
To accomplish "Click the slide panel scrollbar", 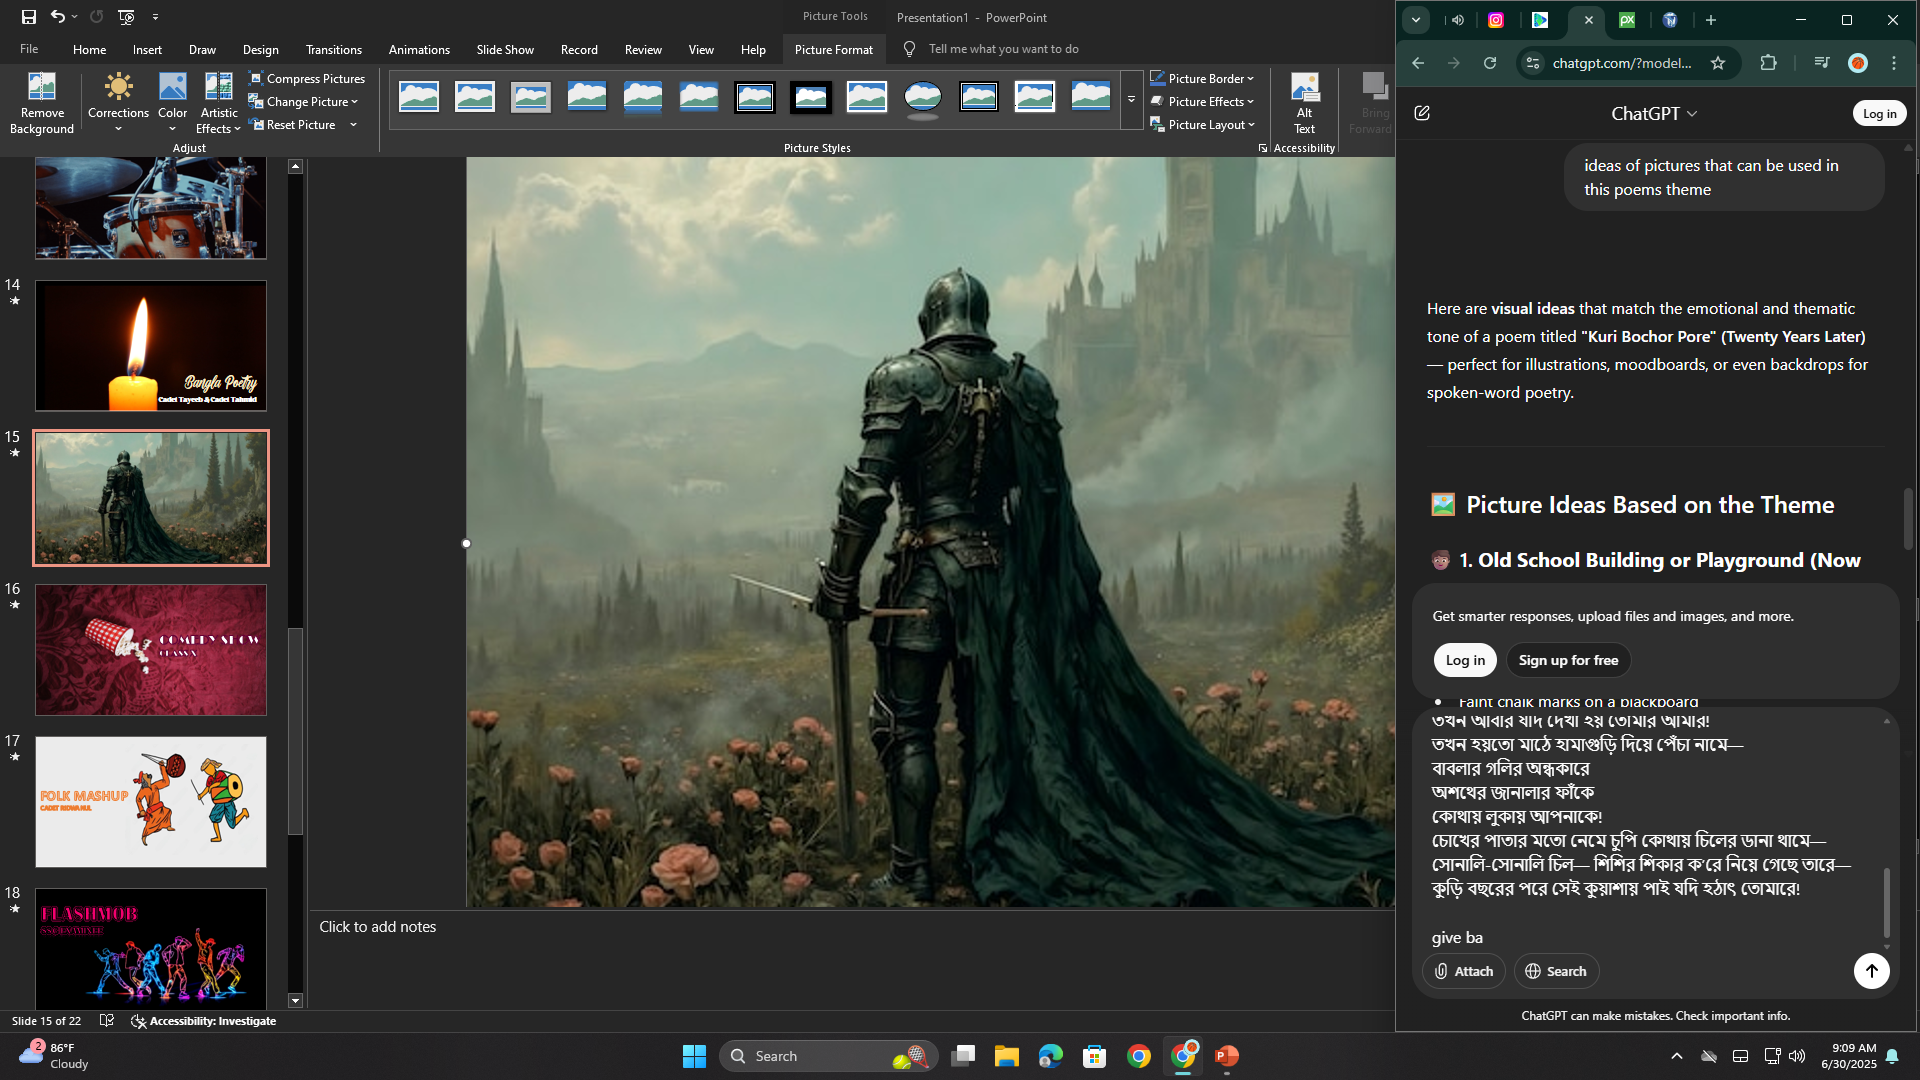I will (296, 730).
